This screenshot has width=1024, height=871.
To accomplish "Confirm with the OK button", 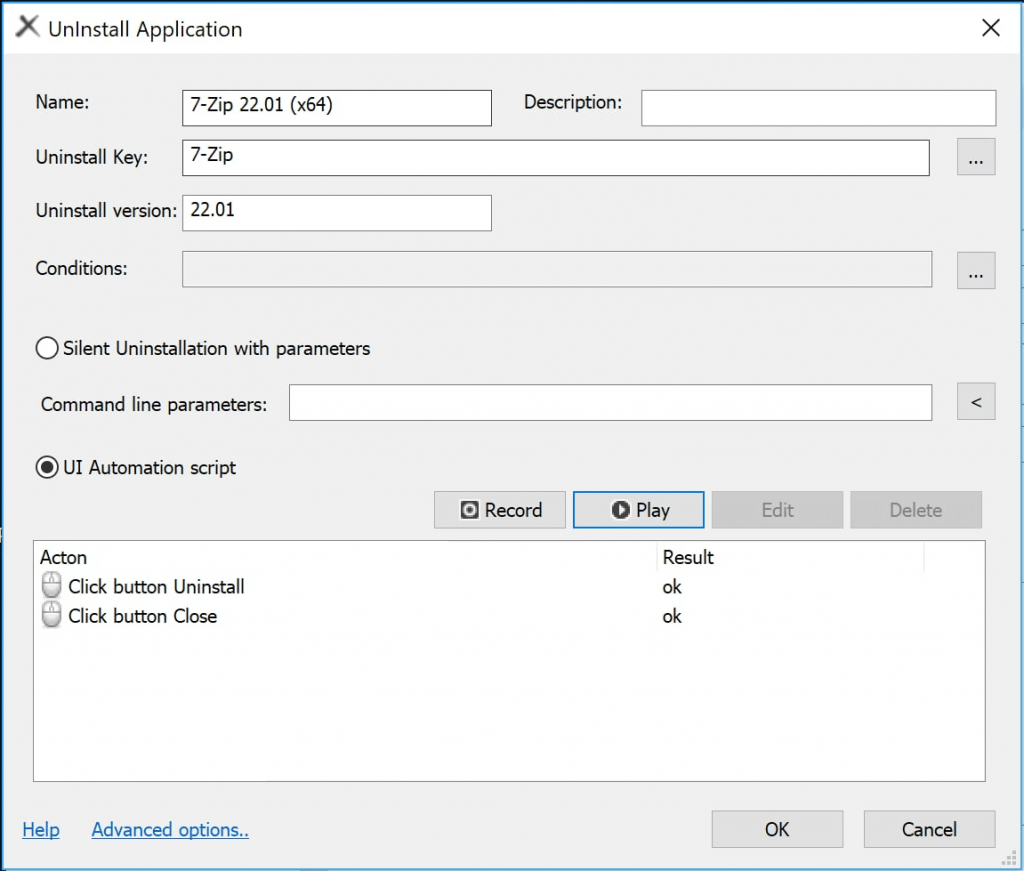I will (x=777, y=829).
